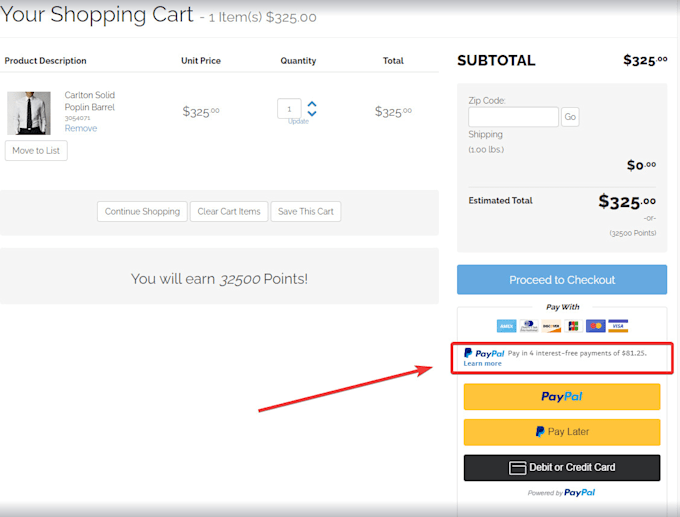Click the Shipping label
The image size is (680, 517).
(x=485, y=134)
